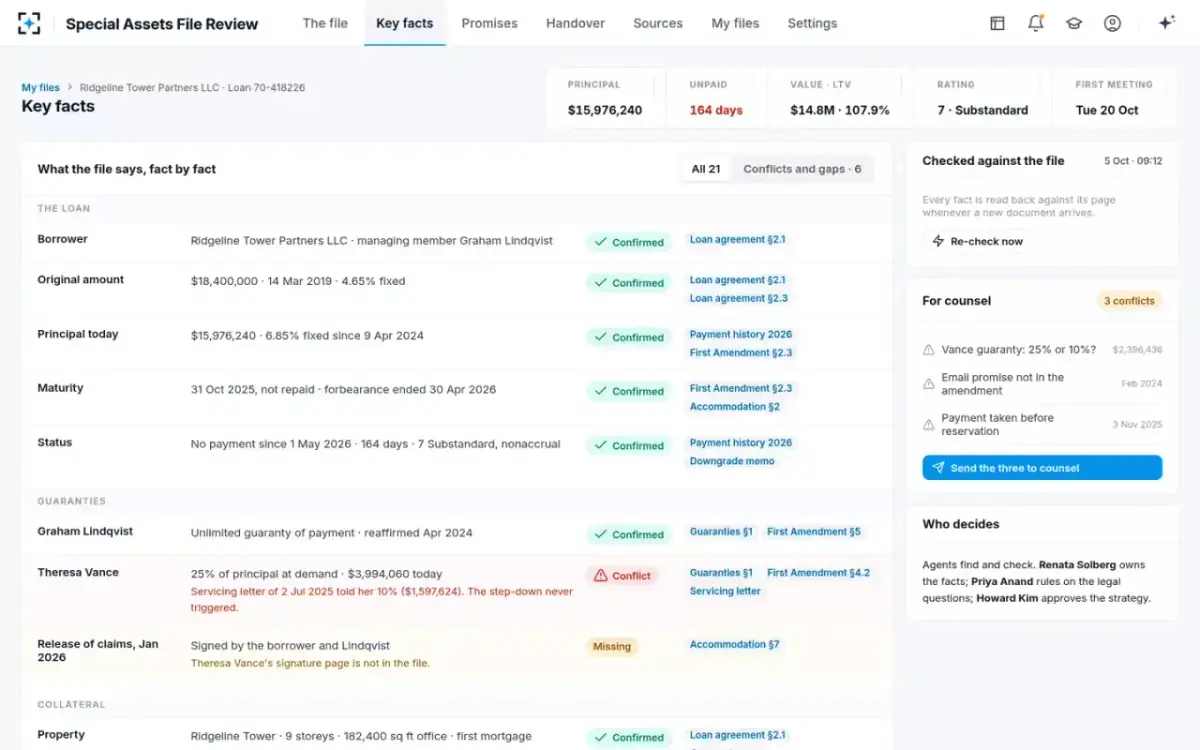This screenshot has width=1200, height=750.
Task: Open Guaranties §1 in Graham Lindqvist row
Action: [x=721, y=532]
